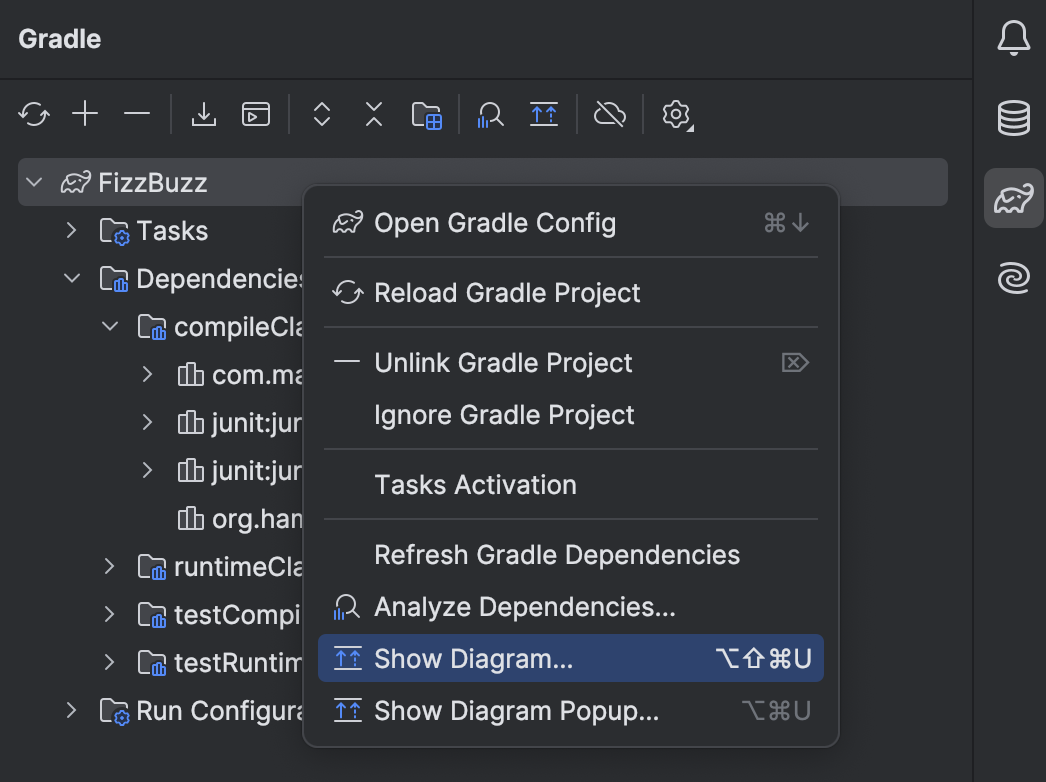This screenshot has width=1046, height=782.
Task: Choose Tasks Activation in the context menu
Action: [x=475, y=484]
